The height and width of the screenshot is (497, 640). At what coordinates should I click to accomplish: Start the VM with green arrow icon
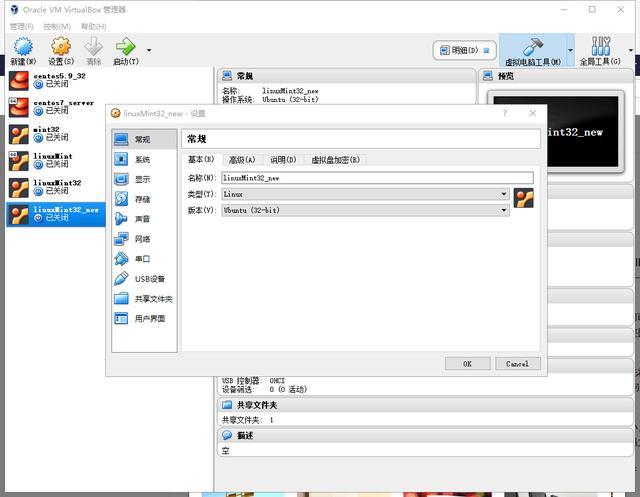[x=125, y=46]
